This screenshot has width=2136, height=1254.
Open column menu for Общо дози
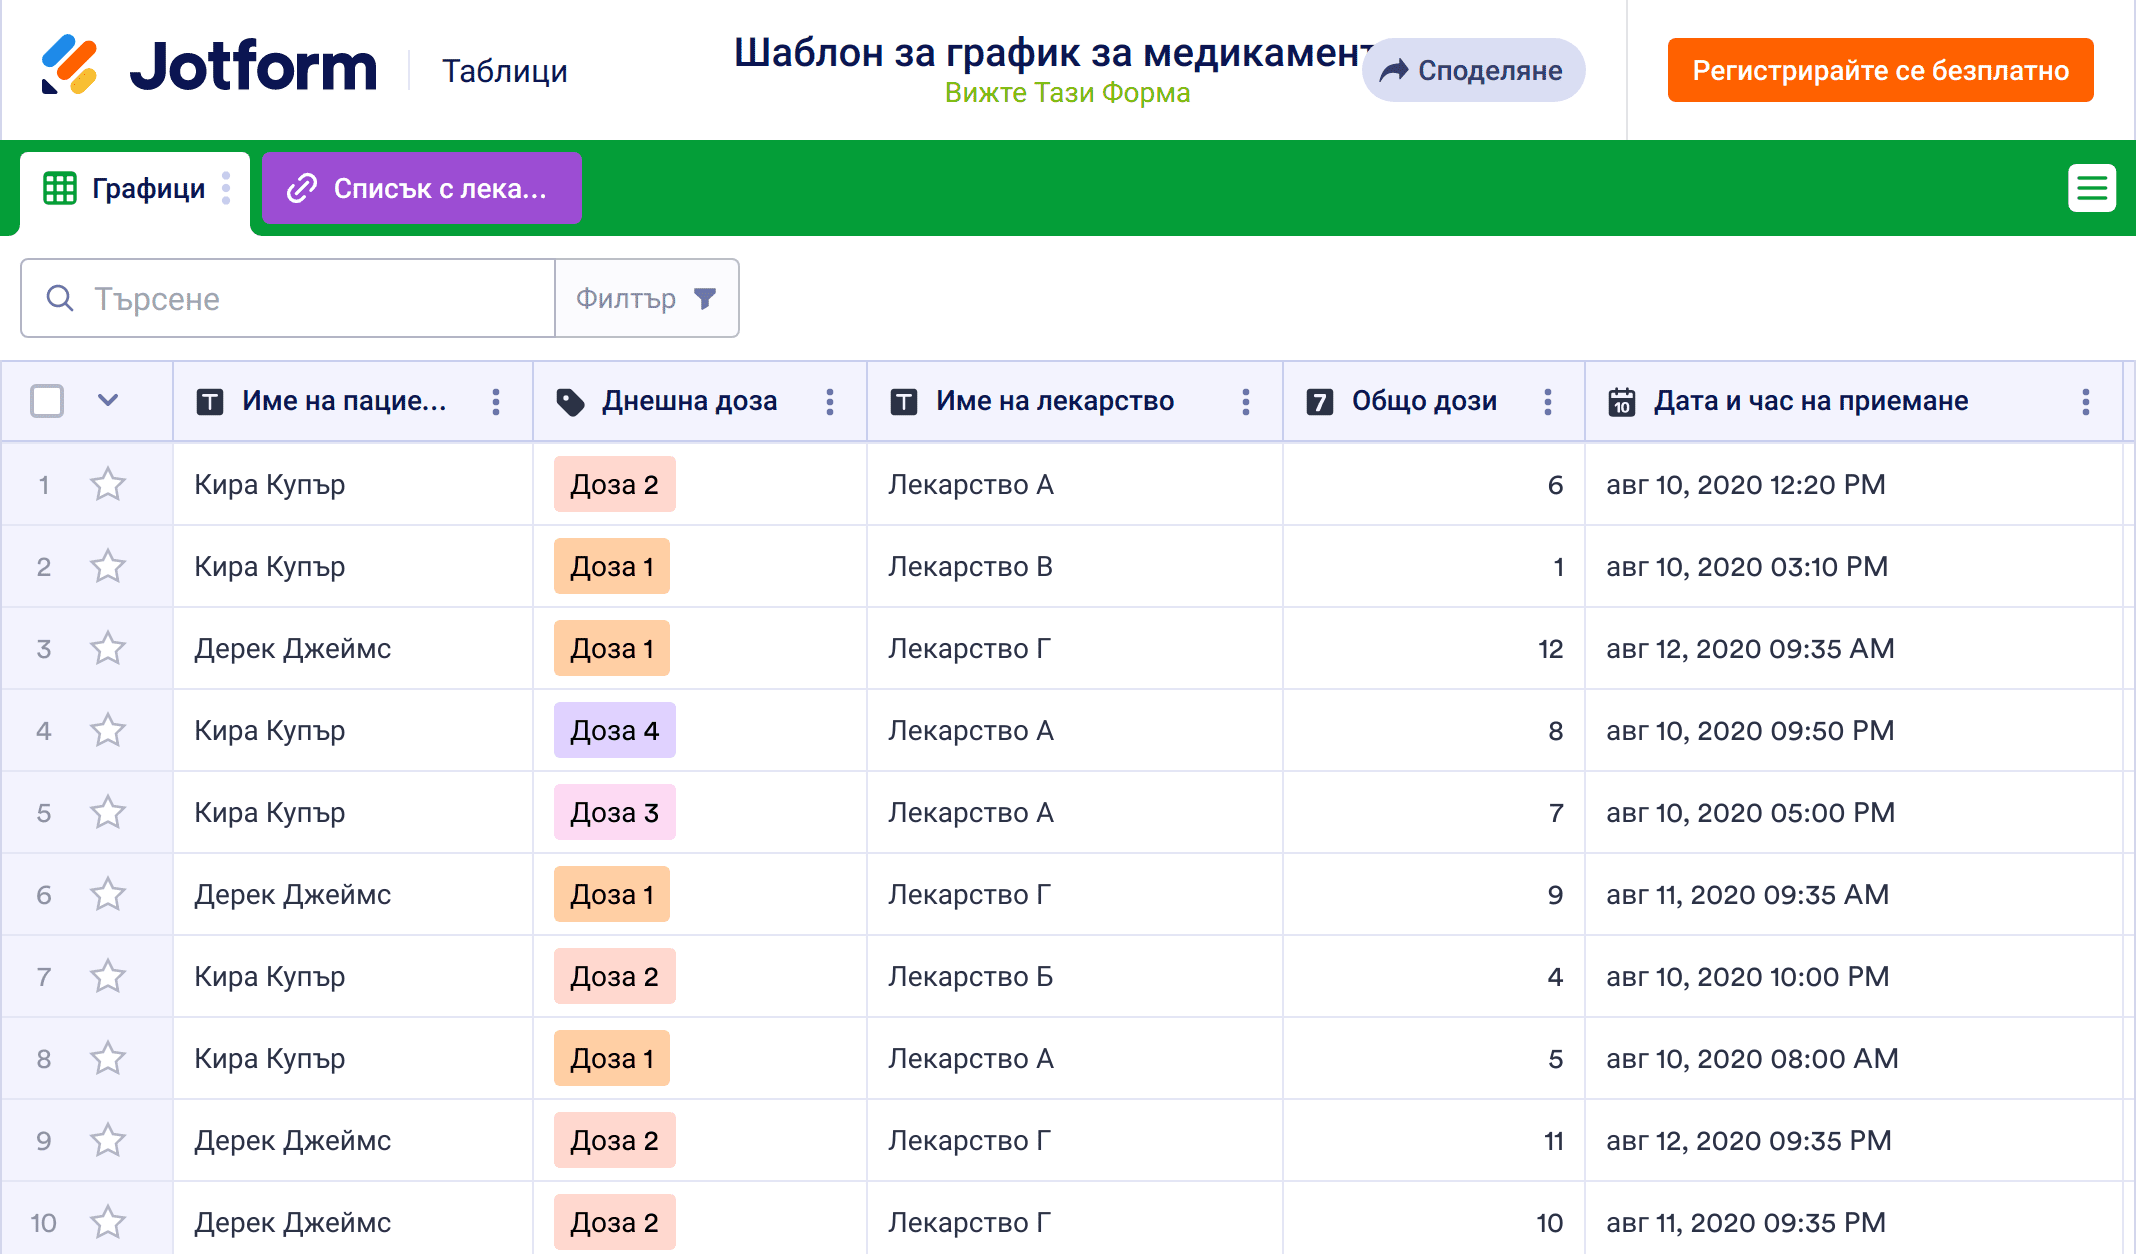[x=1548, y=402]
